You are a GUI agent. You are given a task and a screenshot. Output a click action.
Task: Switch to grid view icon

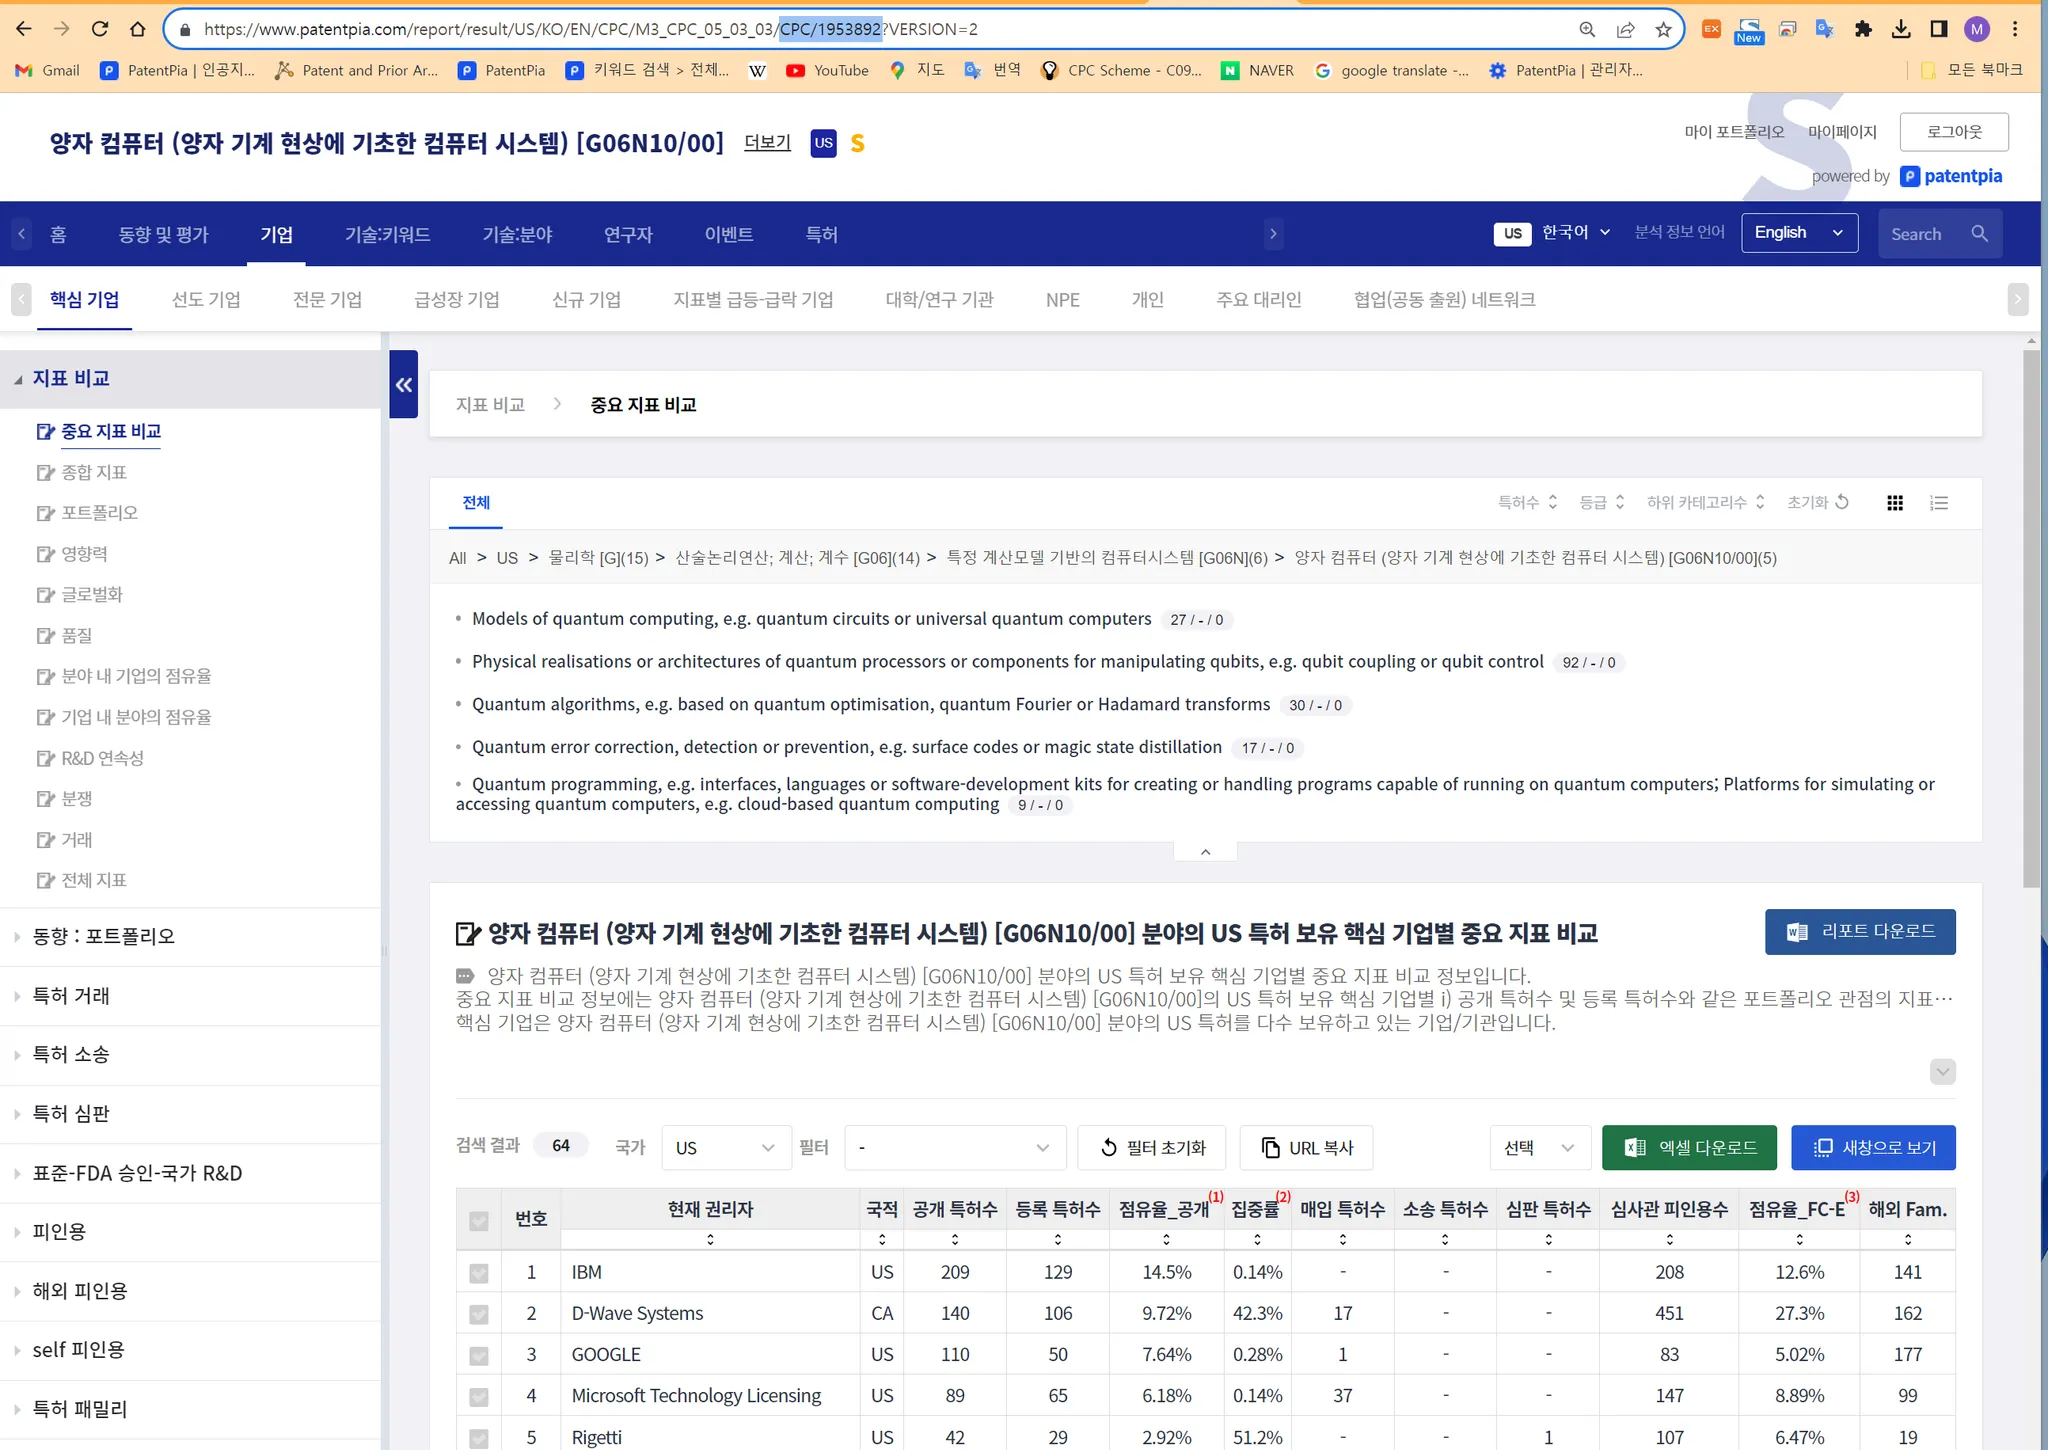coord(1894,503)
